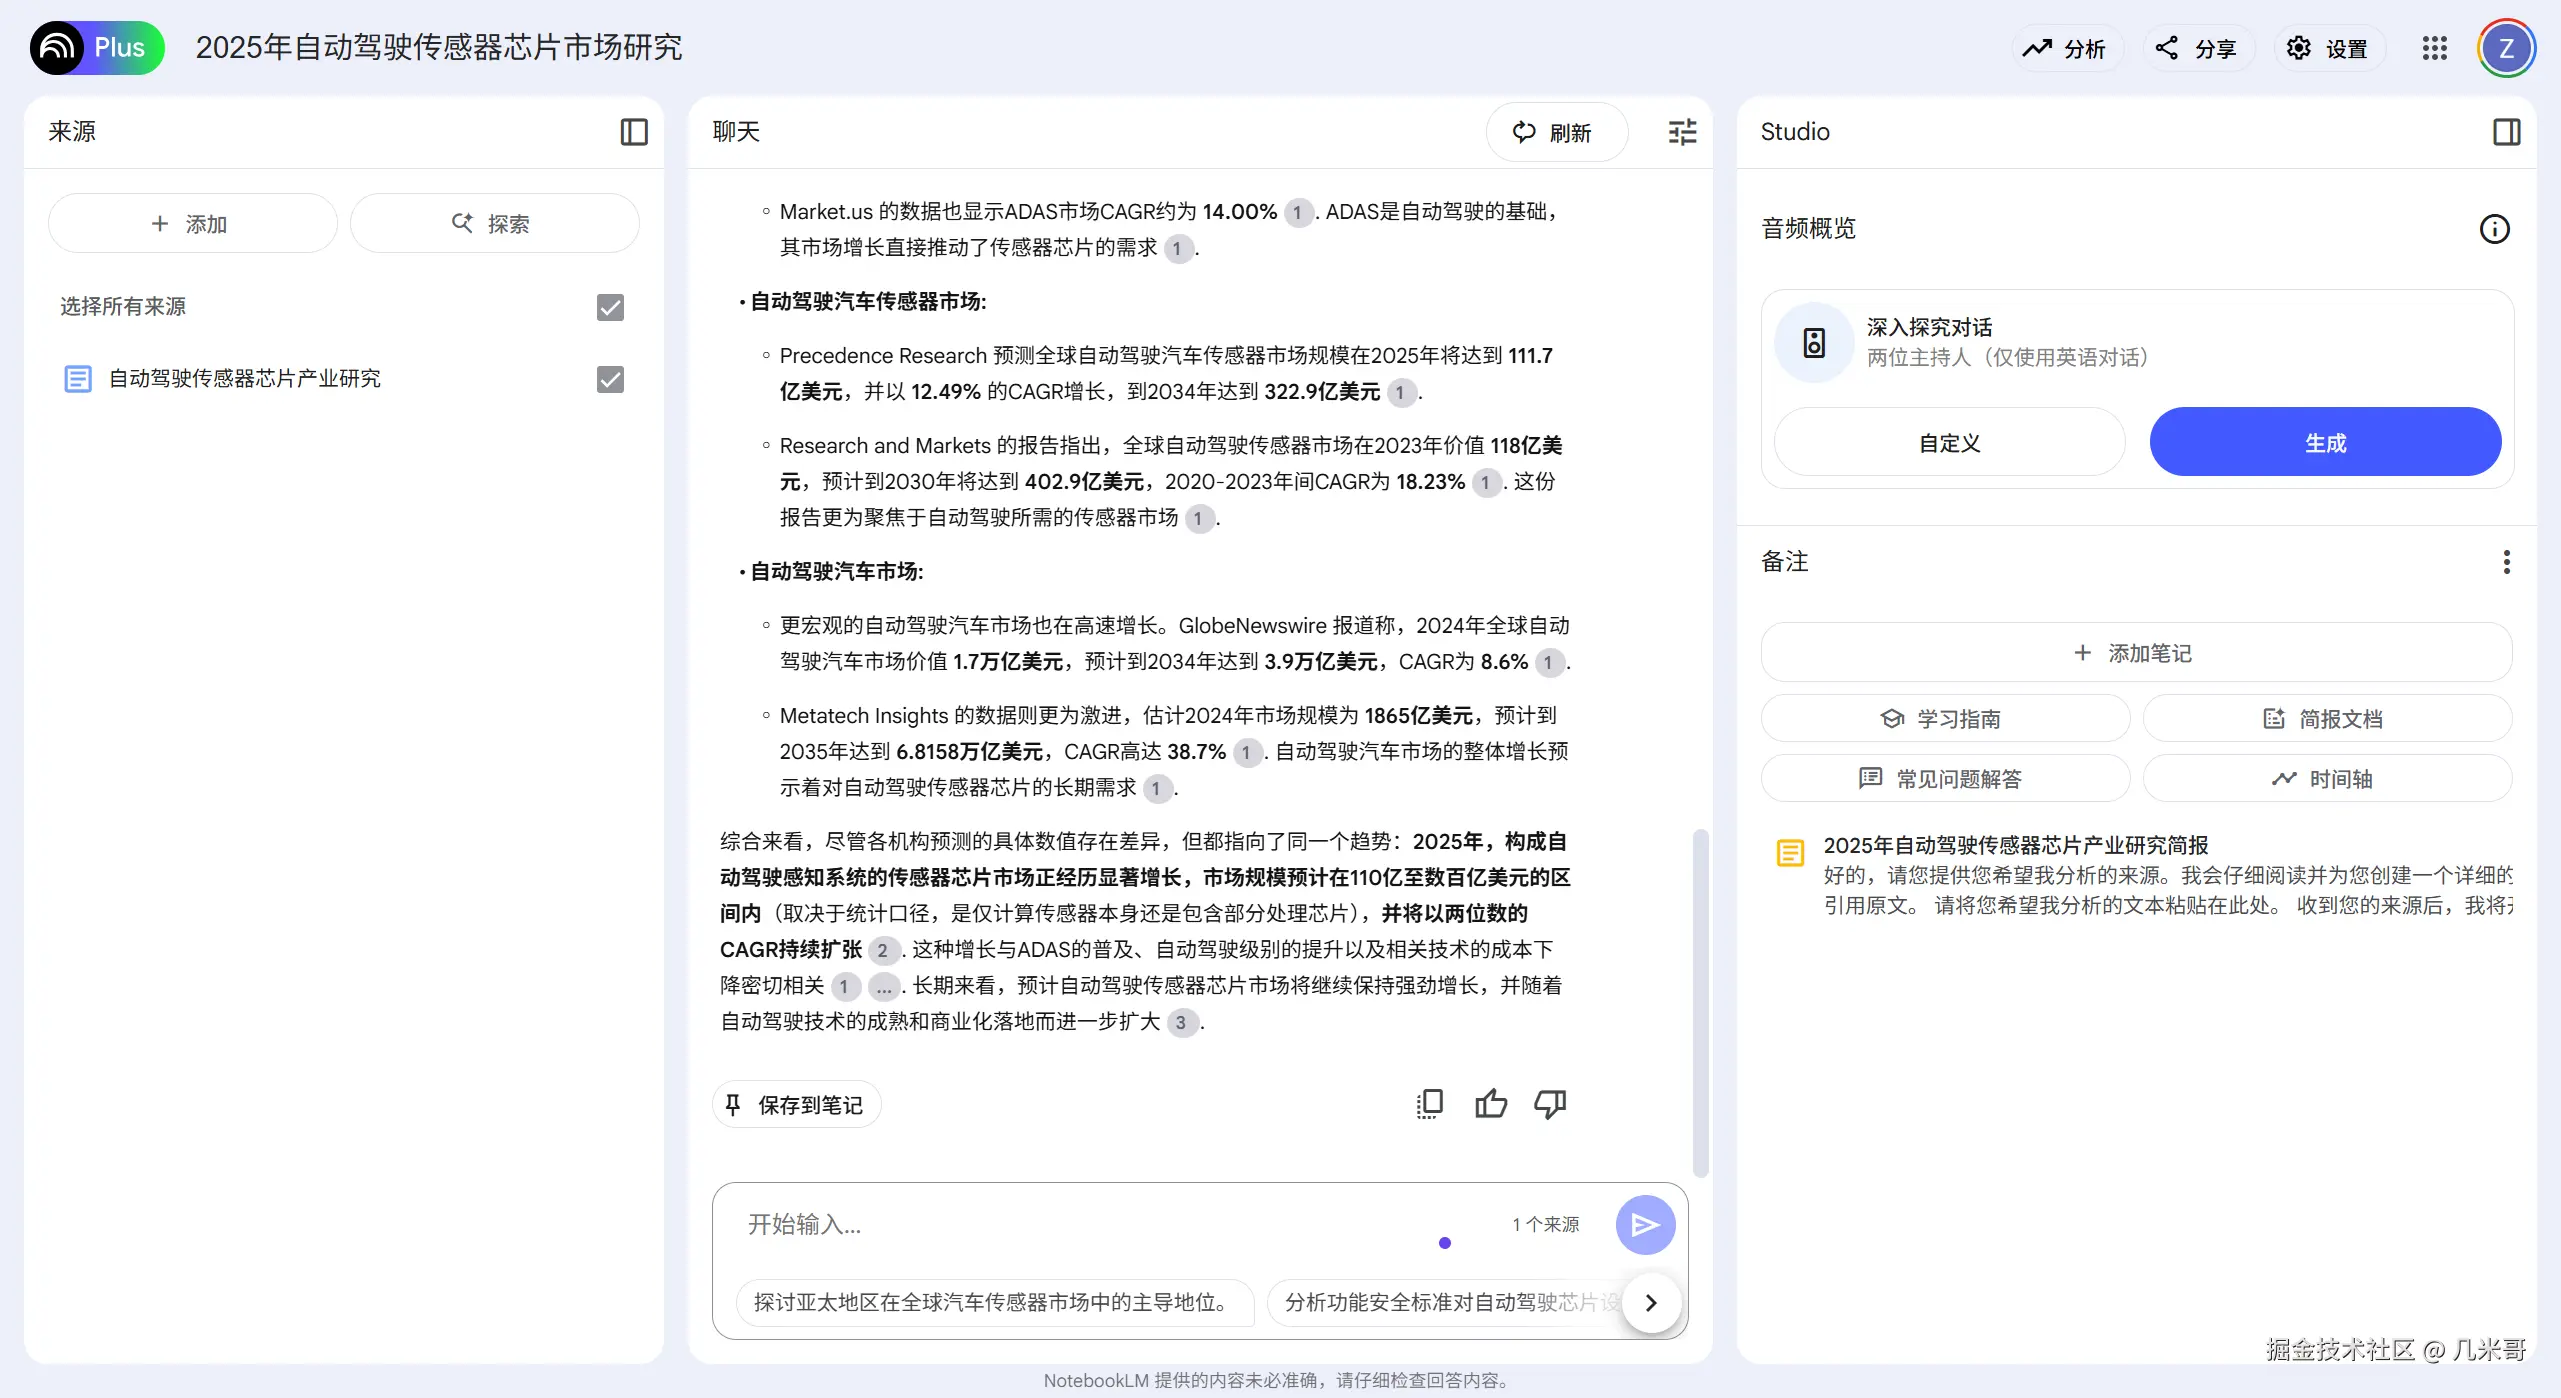Uncheck the select all sources checkbox
The height and width of the screenshot is (1398, 2561).
(609, 307)
